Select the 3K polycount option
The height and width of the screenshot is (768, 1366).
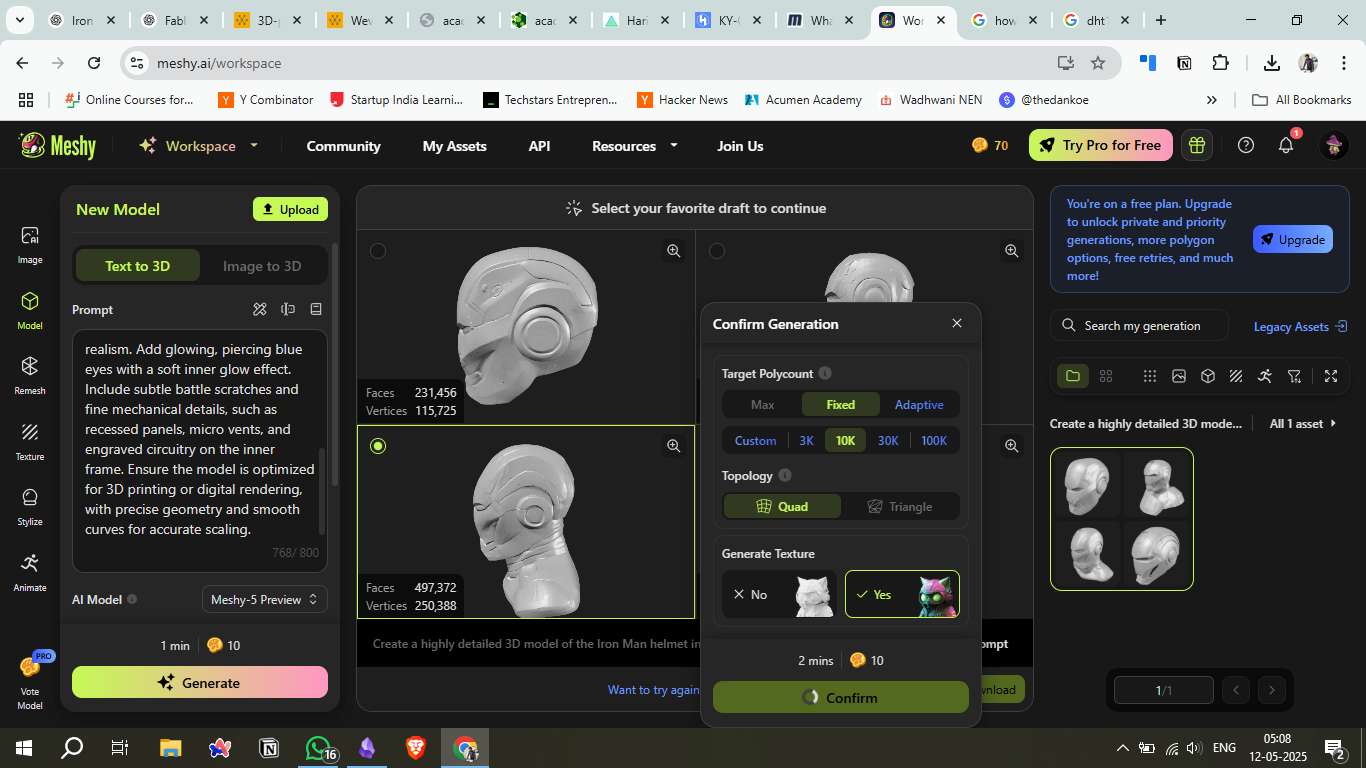point(806,440)
